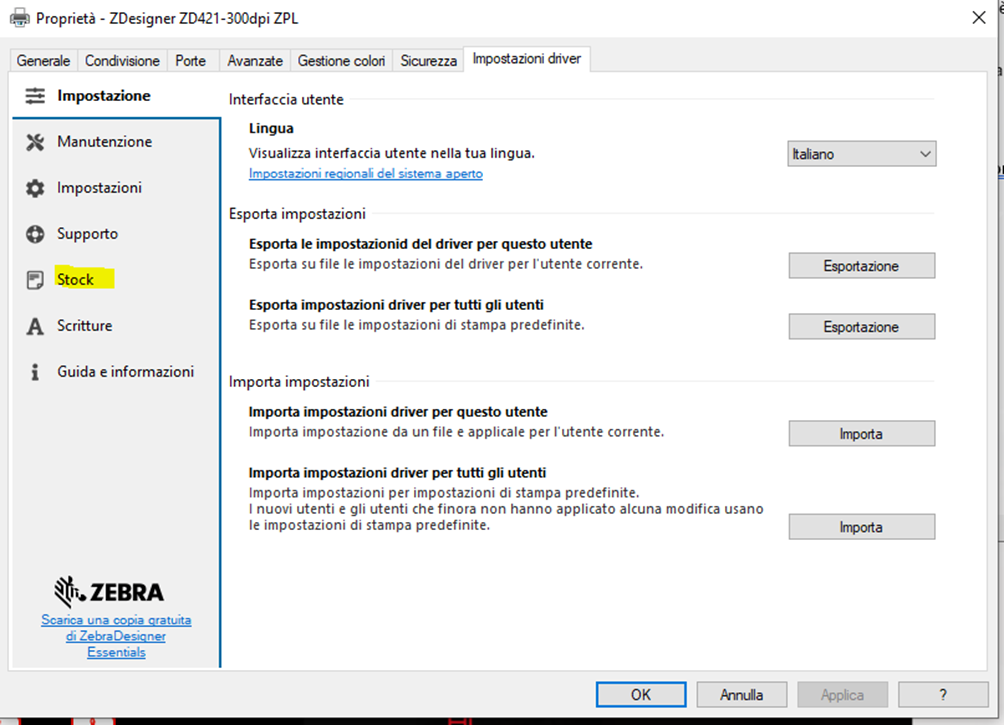1004x725 pixels.
Task: Select the Gestione colori tab
Action: pos(341,61)
